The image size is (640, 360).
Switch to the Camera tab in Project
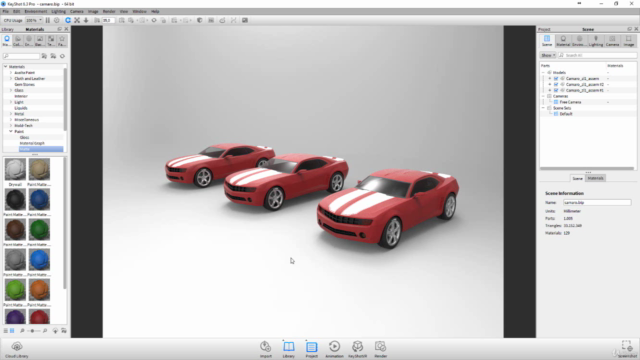click(612, 41)
